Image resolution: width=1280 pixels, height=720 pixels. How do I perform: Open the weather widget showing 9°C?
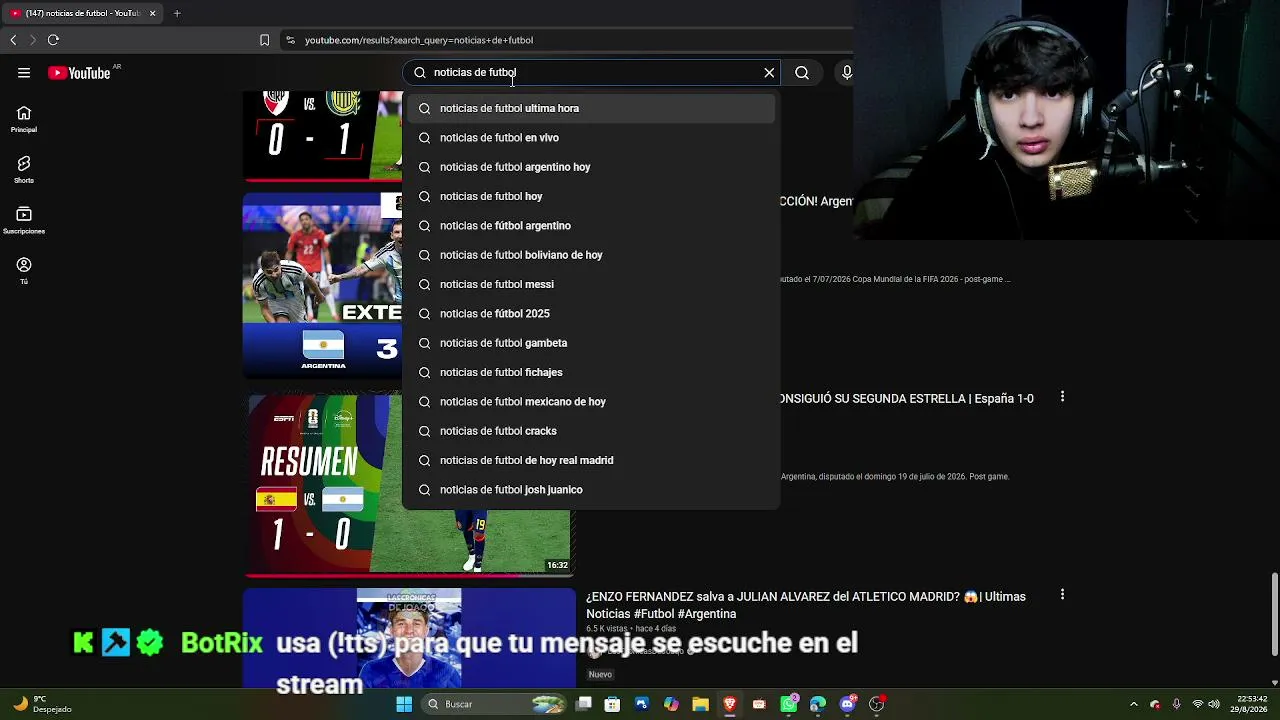(x=42, y=704)
